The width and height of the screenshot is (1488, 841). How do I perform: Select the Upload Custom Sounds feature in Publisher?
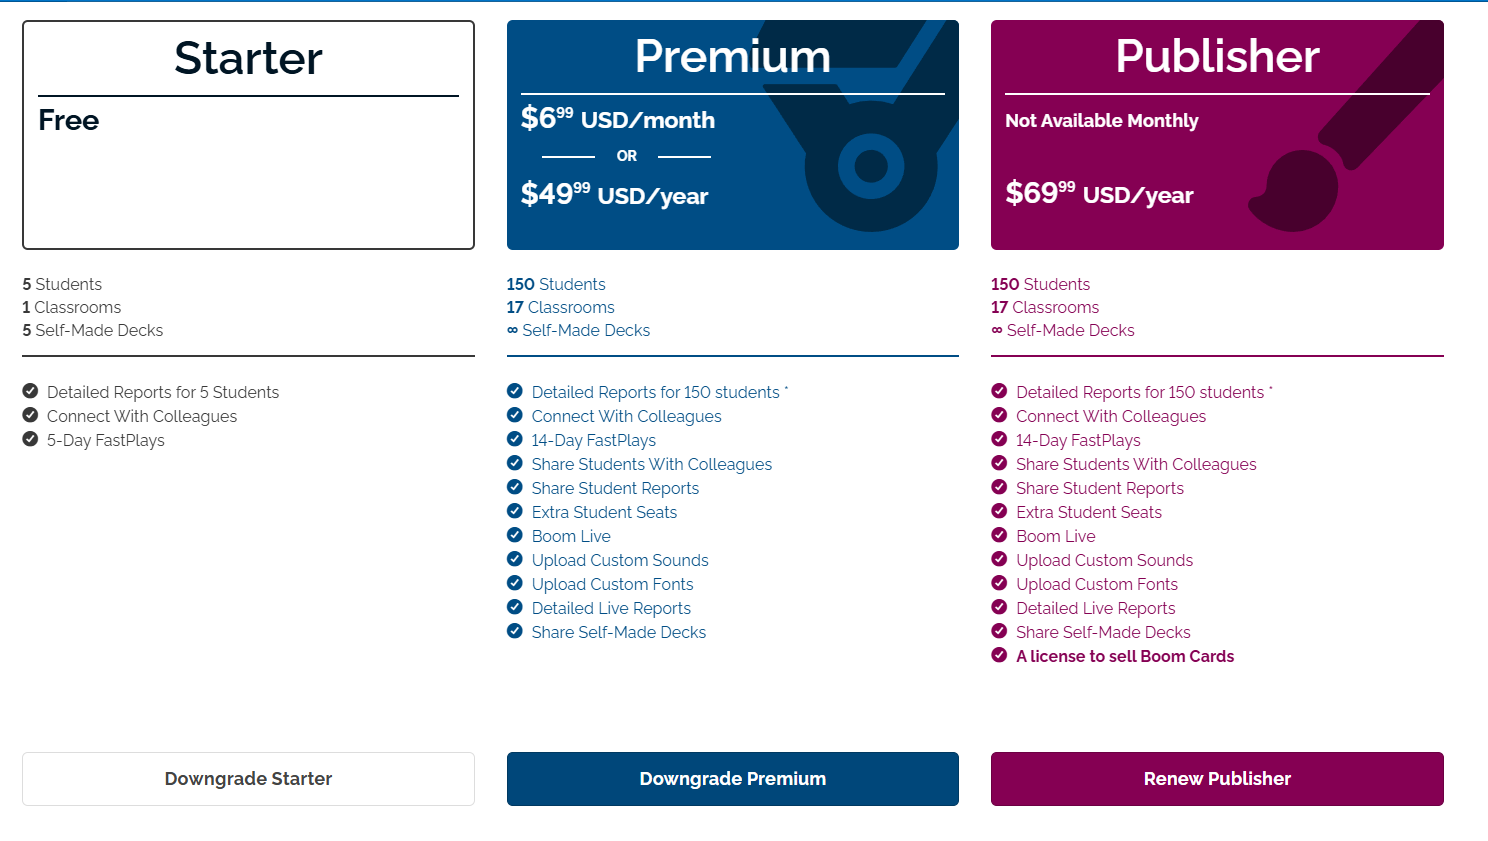1104,560
